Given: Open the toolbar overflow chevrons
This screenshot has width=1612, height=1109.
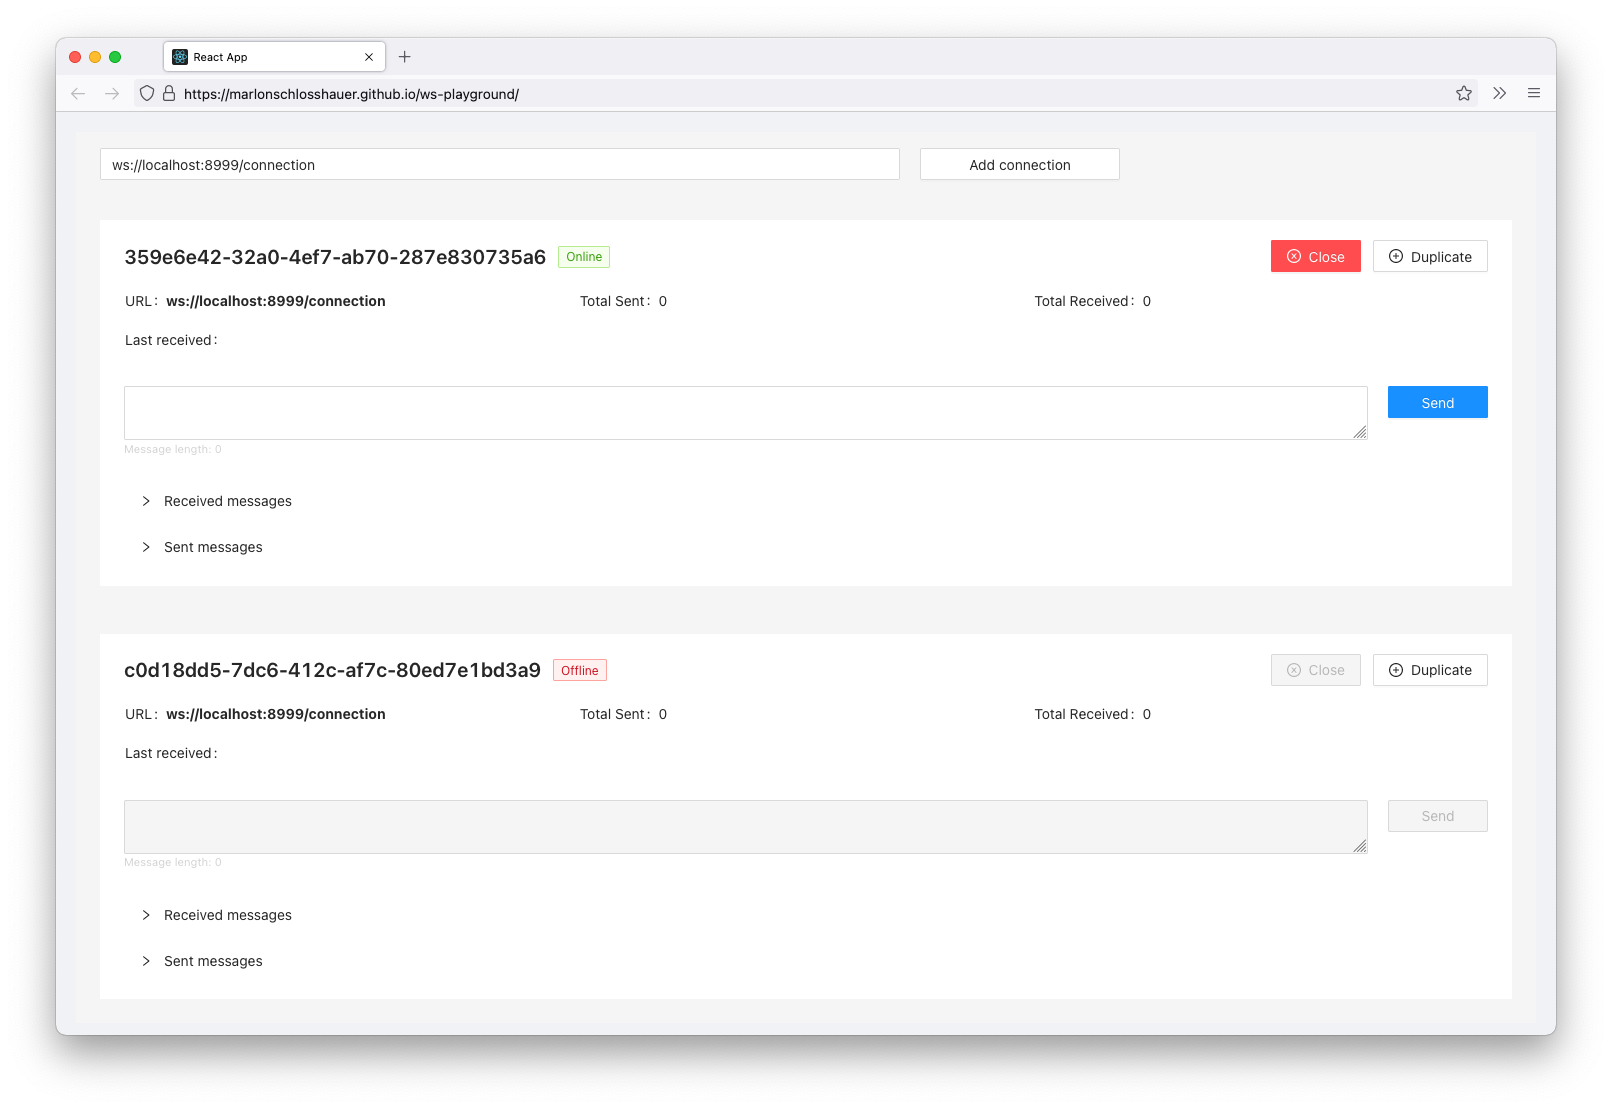Looking at the screenshot, I should pos(1499,93).
